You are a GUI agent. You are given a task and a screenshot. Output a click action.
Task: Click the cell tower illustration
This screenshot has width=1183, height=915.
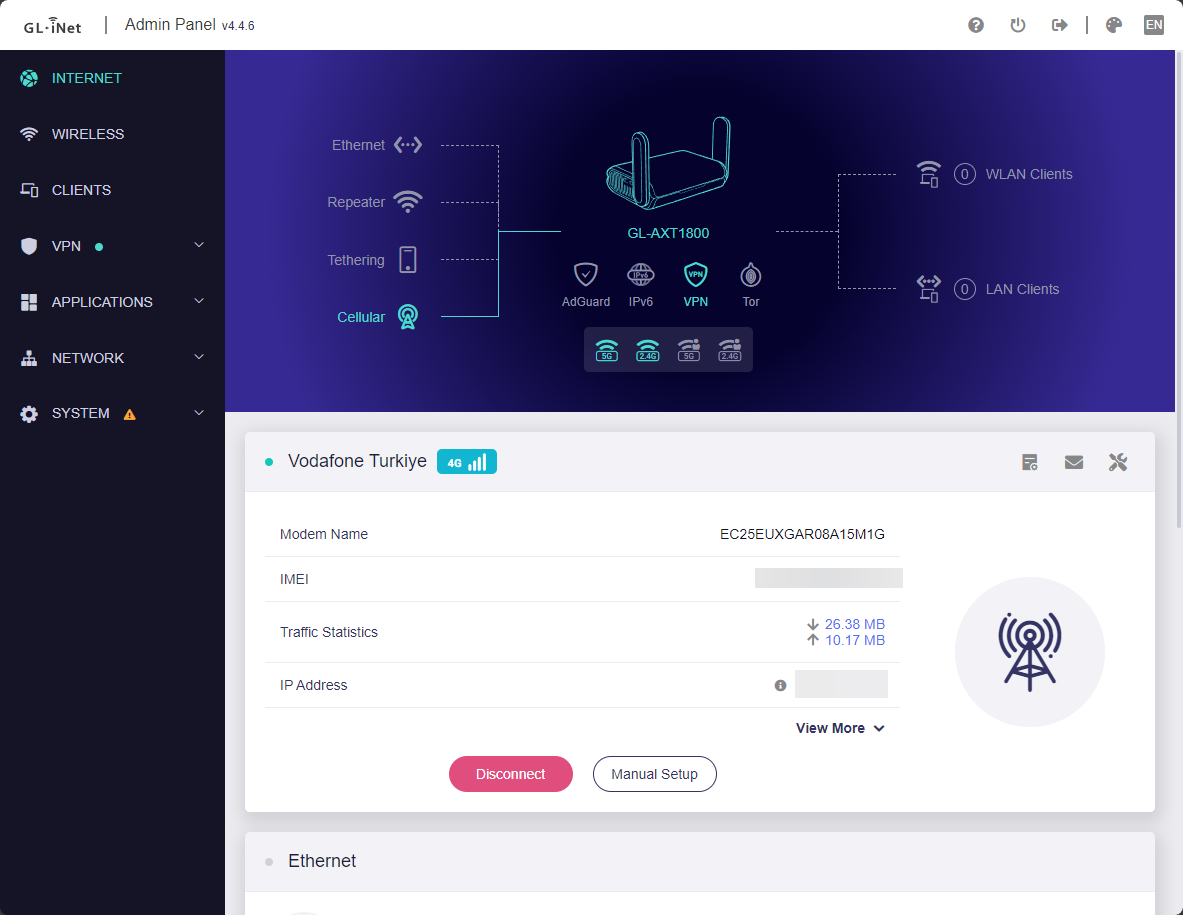1030,652
